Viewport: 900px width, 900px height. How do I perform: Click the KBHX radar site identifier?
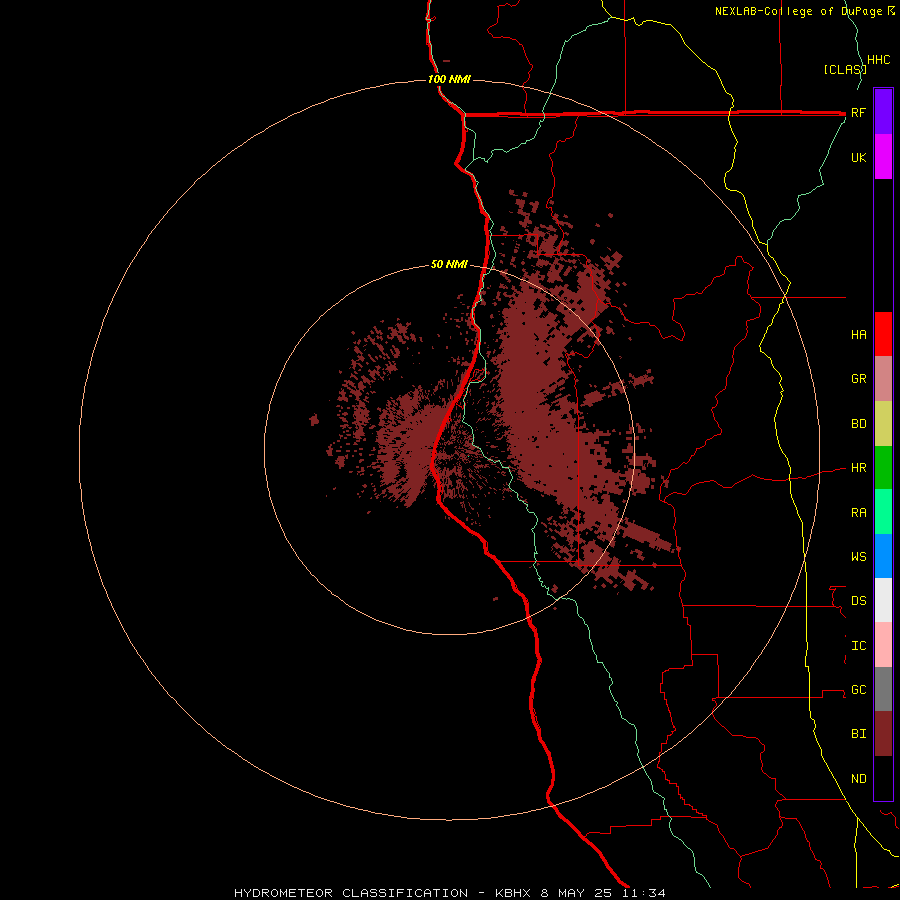tap(515, 893)
